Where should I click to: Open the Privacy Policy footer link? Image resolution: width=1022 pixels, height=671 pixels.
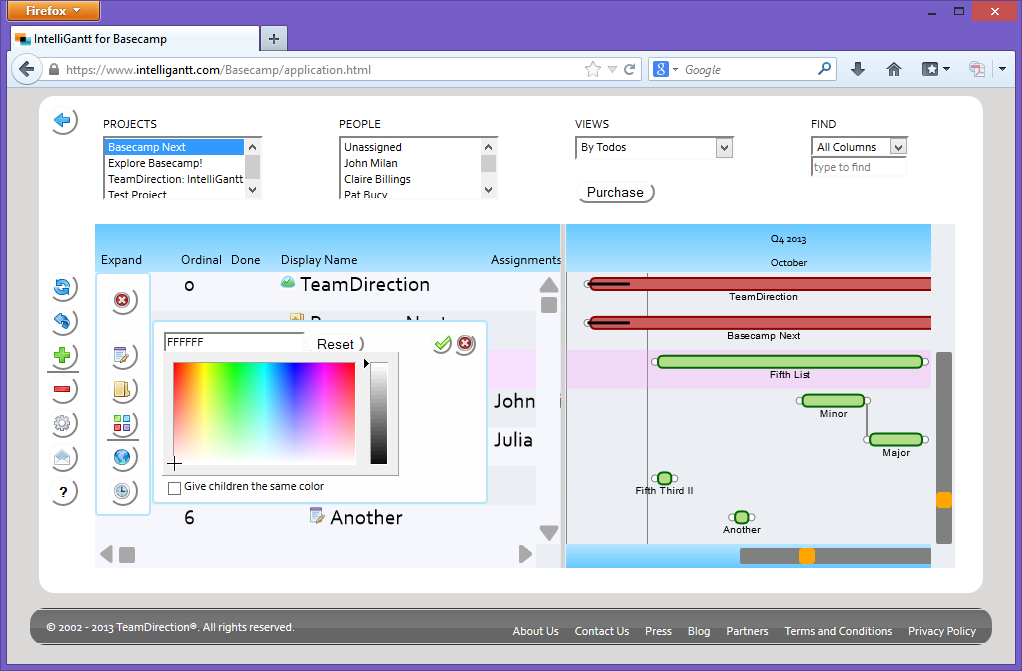(x=942, y=631)
